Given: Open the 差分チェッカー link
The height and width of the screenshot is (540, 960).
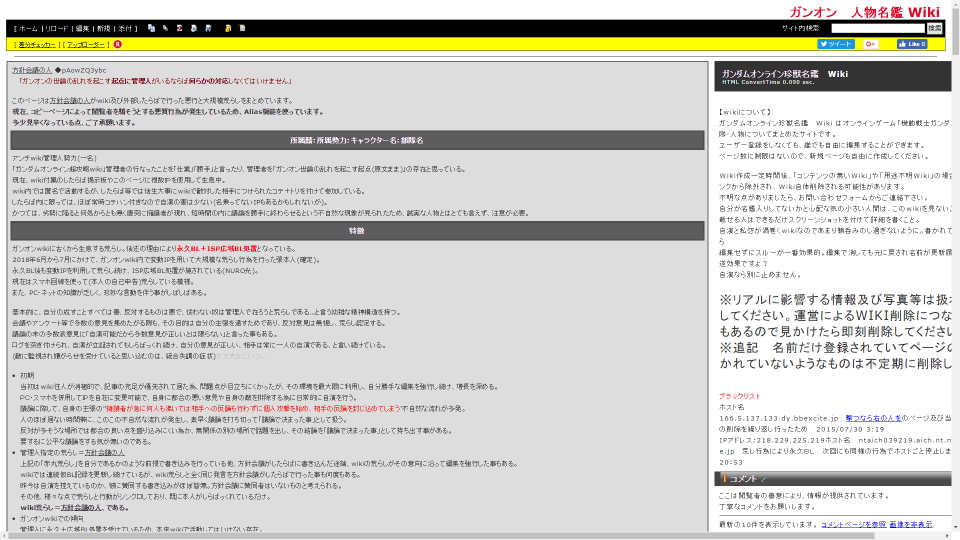Looking at the screenshot, I should (38, 45).
